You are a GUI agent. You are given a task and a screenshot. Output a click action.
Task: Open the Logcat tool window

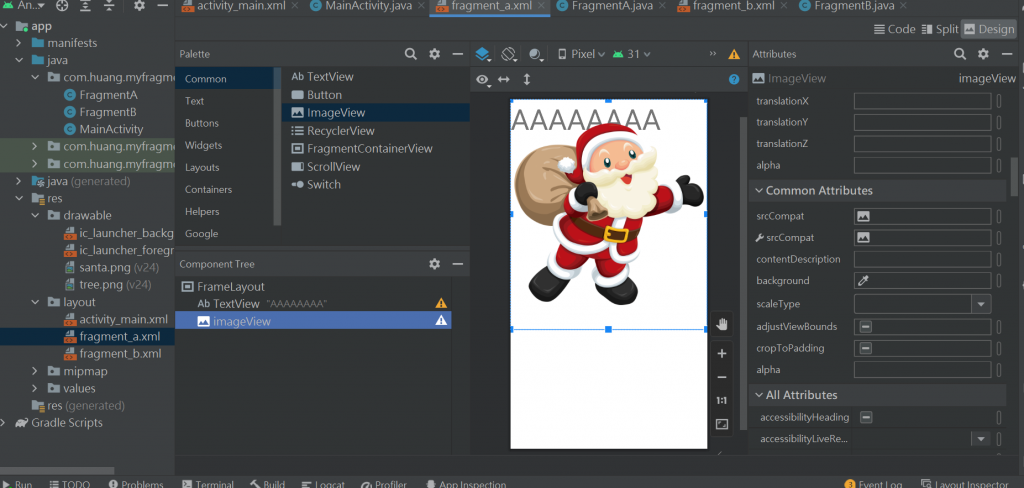[x=323, y=484]
